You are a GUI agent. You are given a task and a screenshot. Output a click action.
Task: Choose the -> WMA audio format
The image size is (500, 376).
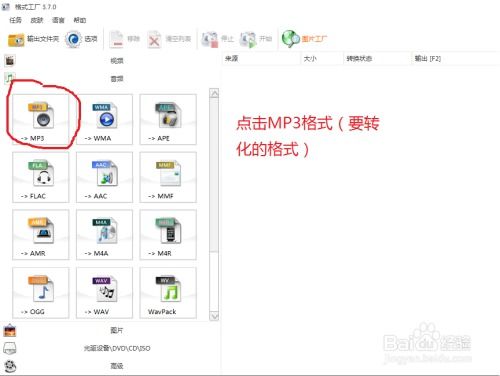click(104, 119)
